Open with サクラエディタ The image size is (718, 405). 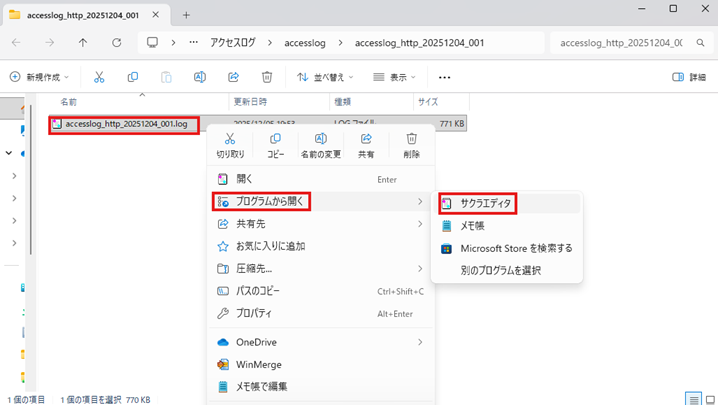[x=507, y=203]
